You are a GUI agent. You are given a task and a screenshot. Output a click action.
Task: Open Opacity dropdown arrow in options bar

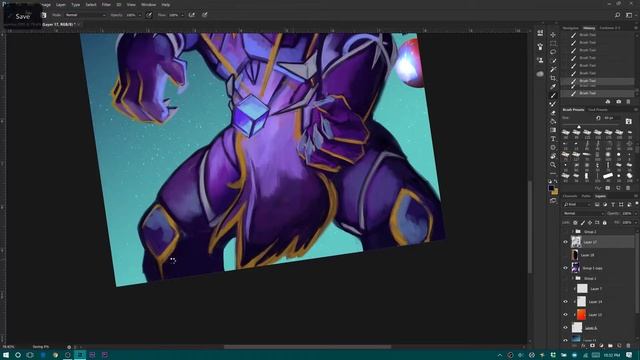(140, 15)
